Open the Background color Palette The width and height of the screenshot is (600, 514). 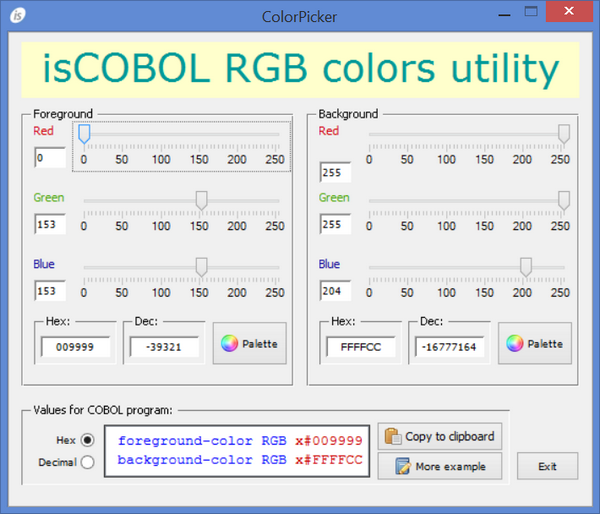tap(535, 344)
